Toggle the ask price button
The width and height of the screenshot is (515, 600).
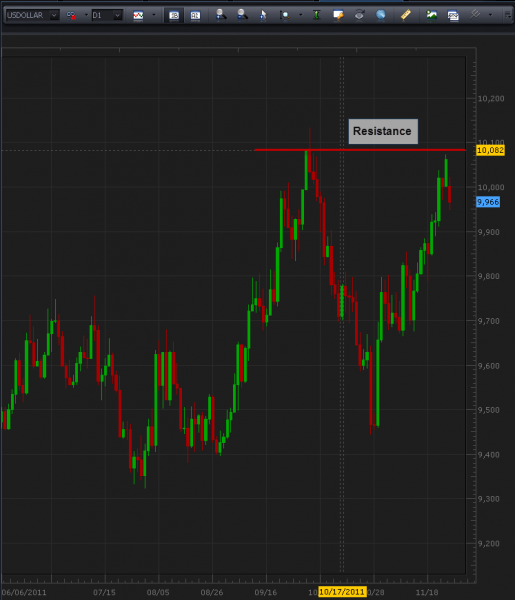tap(195, 15)
